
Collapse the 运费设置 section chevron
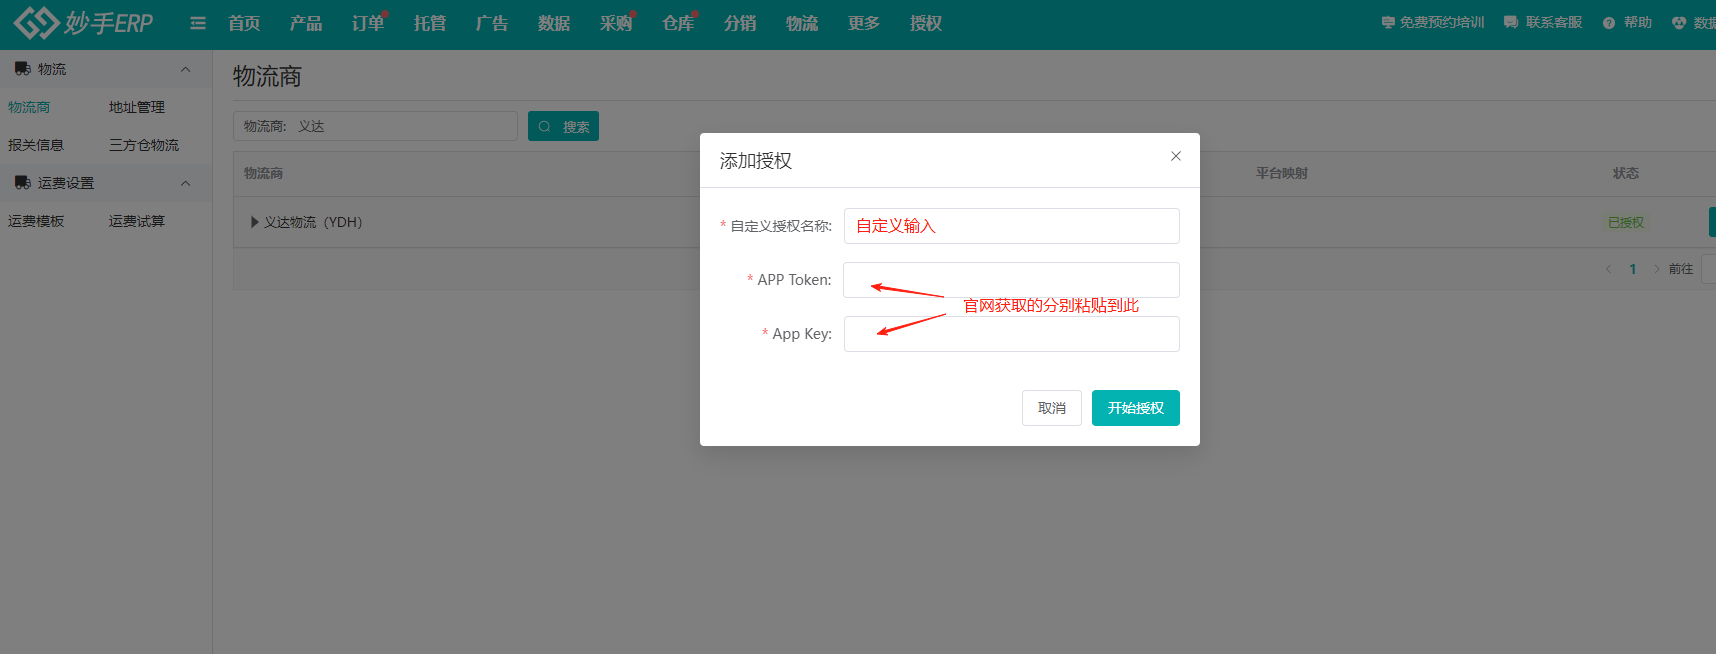[185, 183]
